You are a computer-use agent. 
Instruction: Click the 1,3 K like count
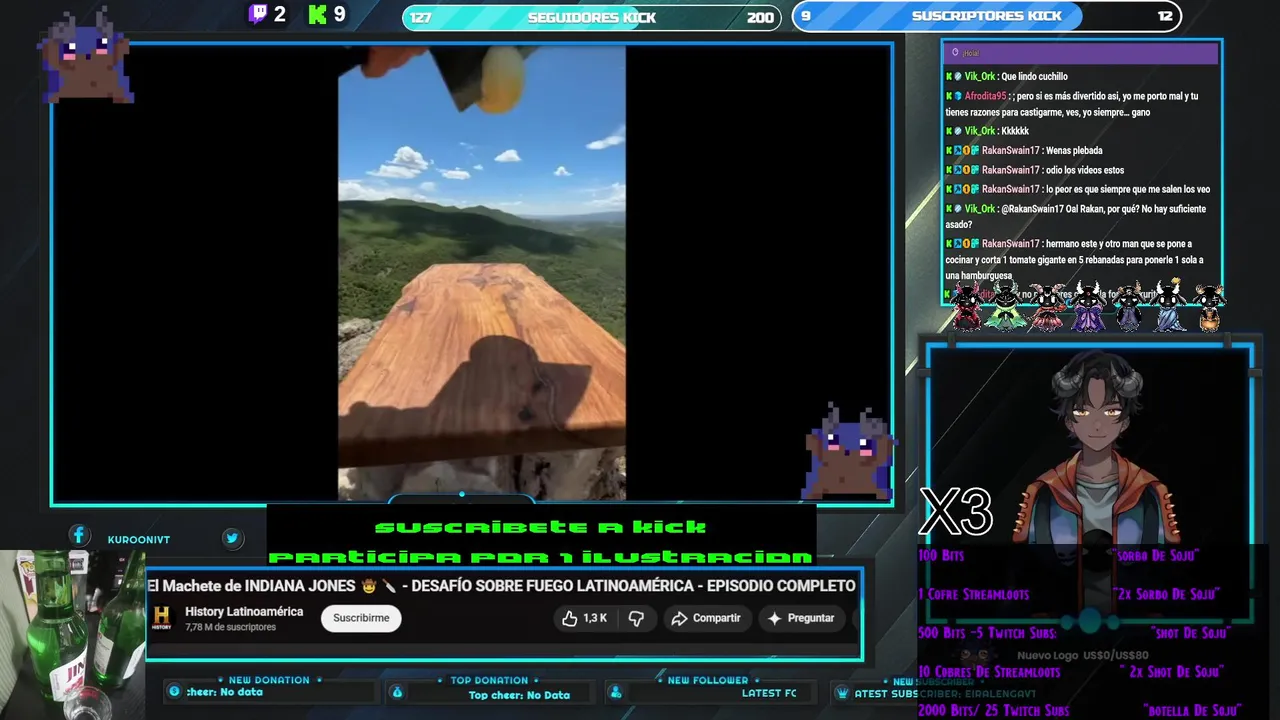595,618
